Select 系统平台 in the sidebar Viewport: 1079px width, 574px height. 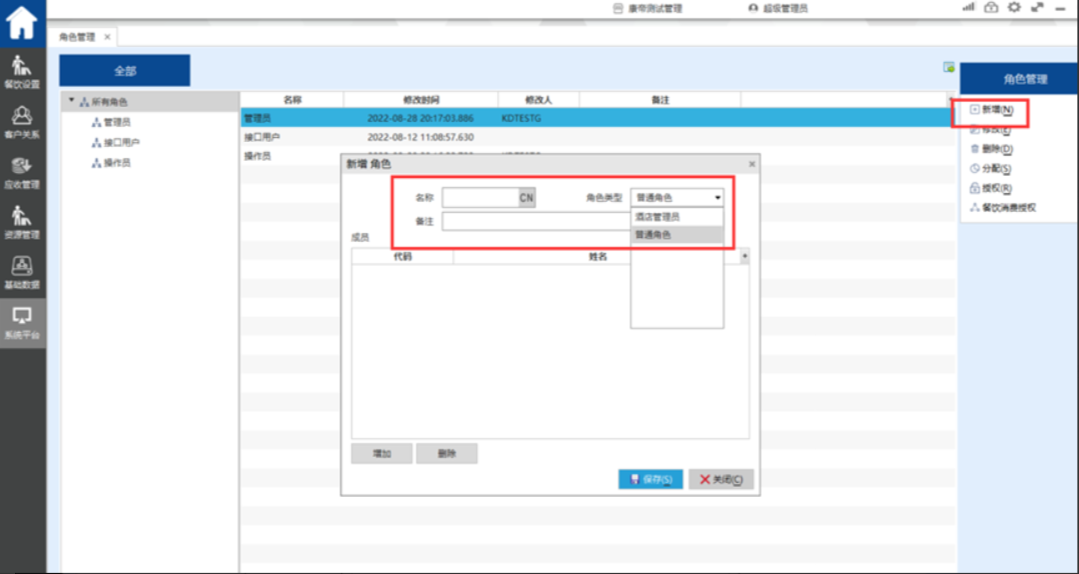[x=22, y=323]
